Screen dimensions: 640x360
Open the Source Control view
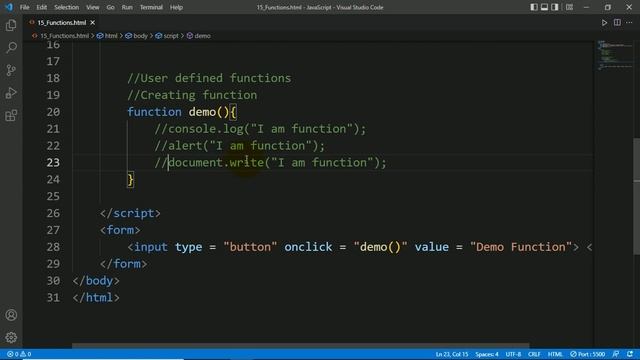11,70
